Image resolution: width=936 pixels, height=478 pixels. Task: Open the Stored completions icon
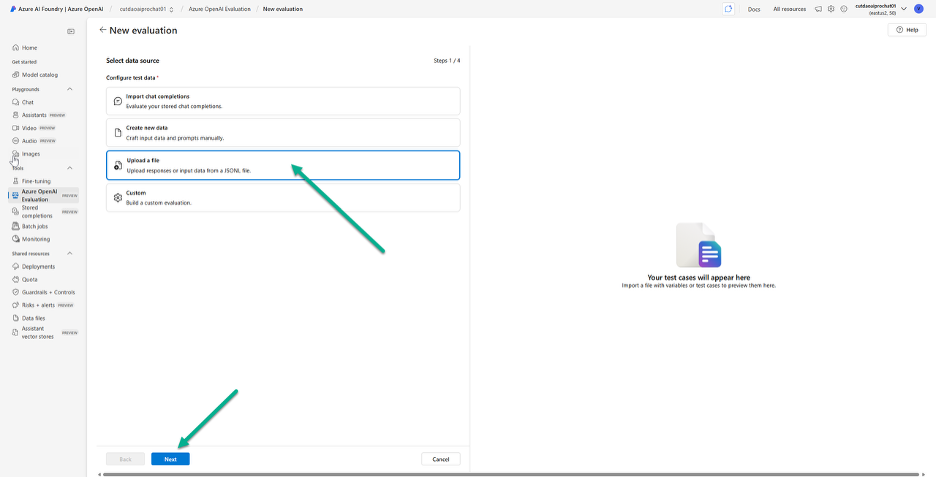click(x=16, y=211)
